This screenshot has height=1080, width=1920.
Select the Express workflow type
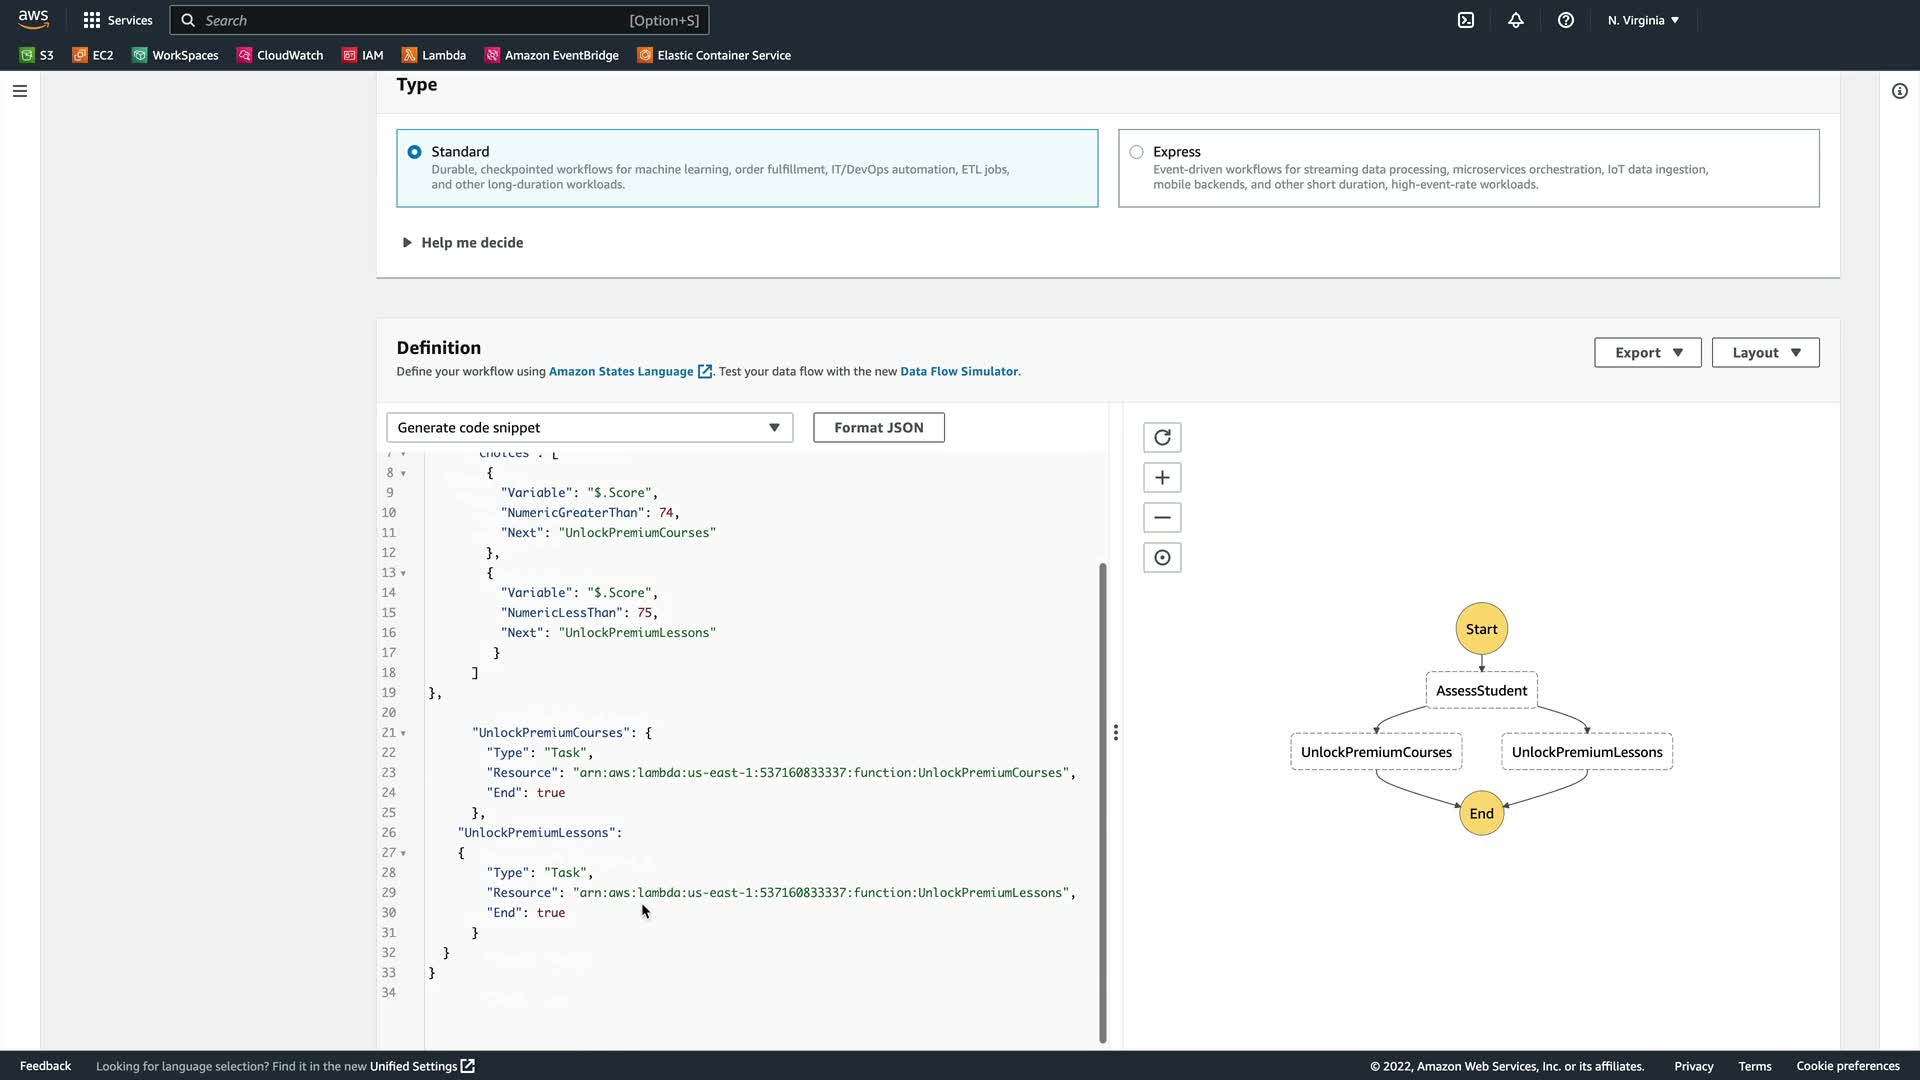pos(1136,152)
